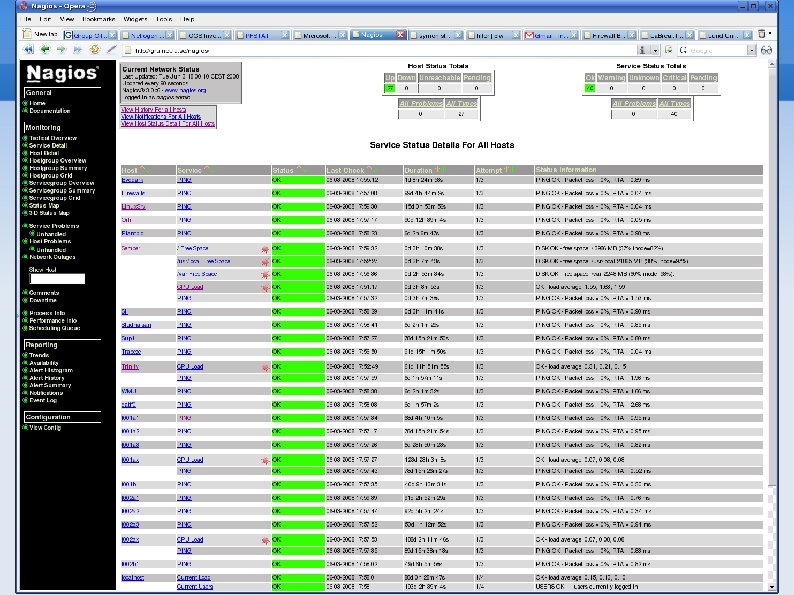Open Home in the sidebar
The image size is (794, 595).
coord(37,103)
